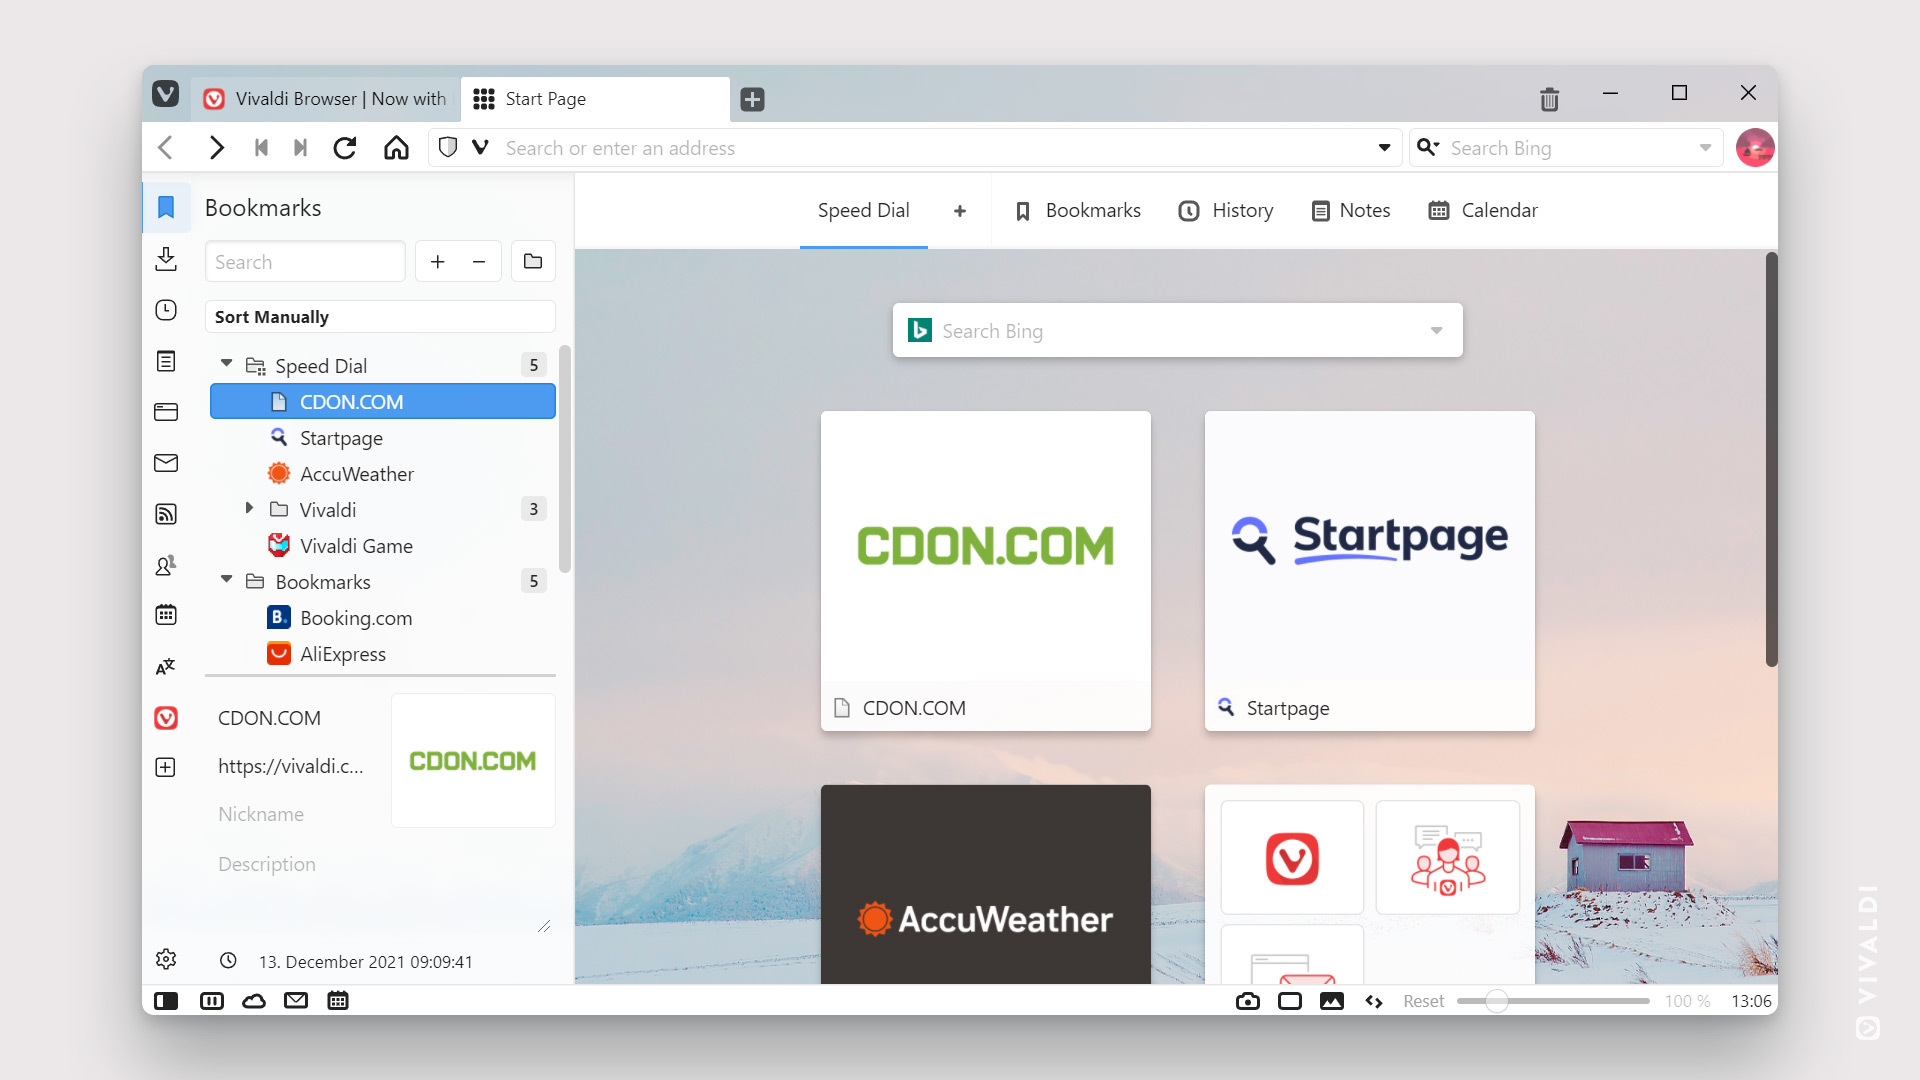Collapse the Bookmarks folder tree
The width and height of the screenshot is (1920, 1080).
pos(227,580)
